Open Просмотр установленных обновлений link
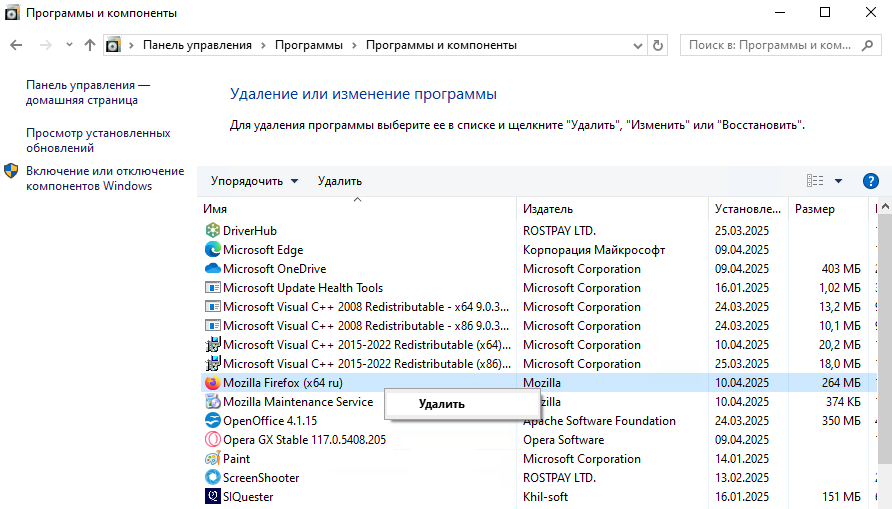 click(98, 140)
